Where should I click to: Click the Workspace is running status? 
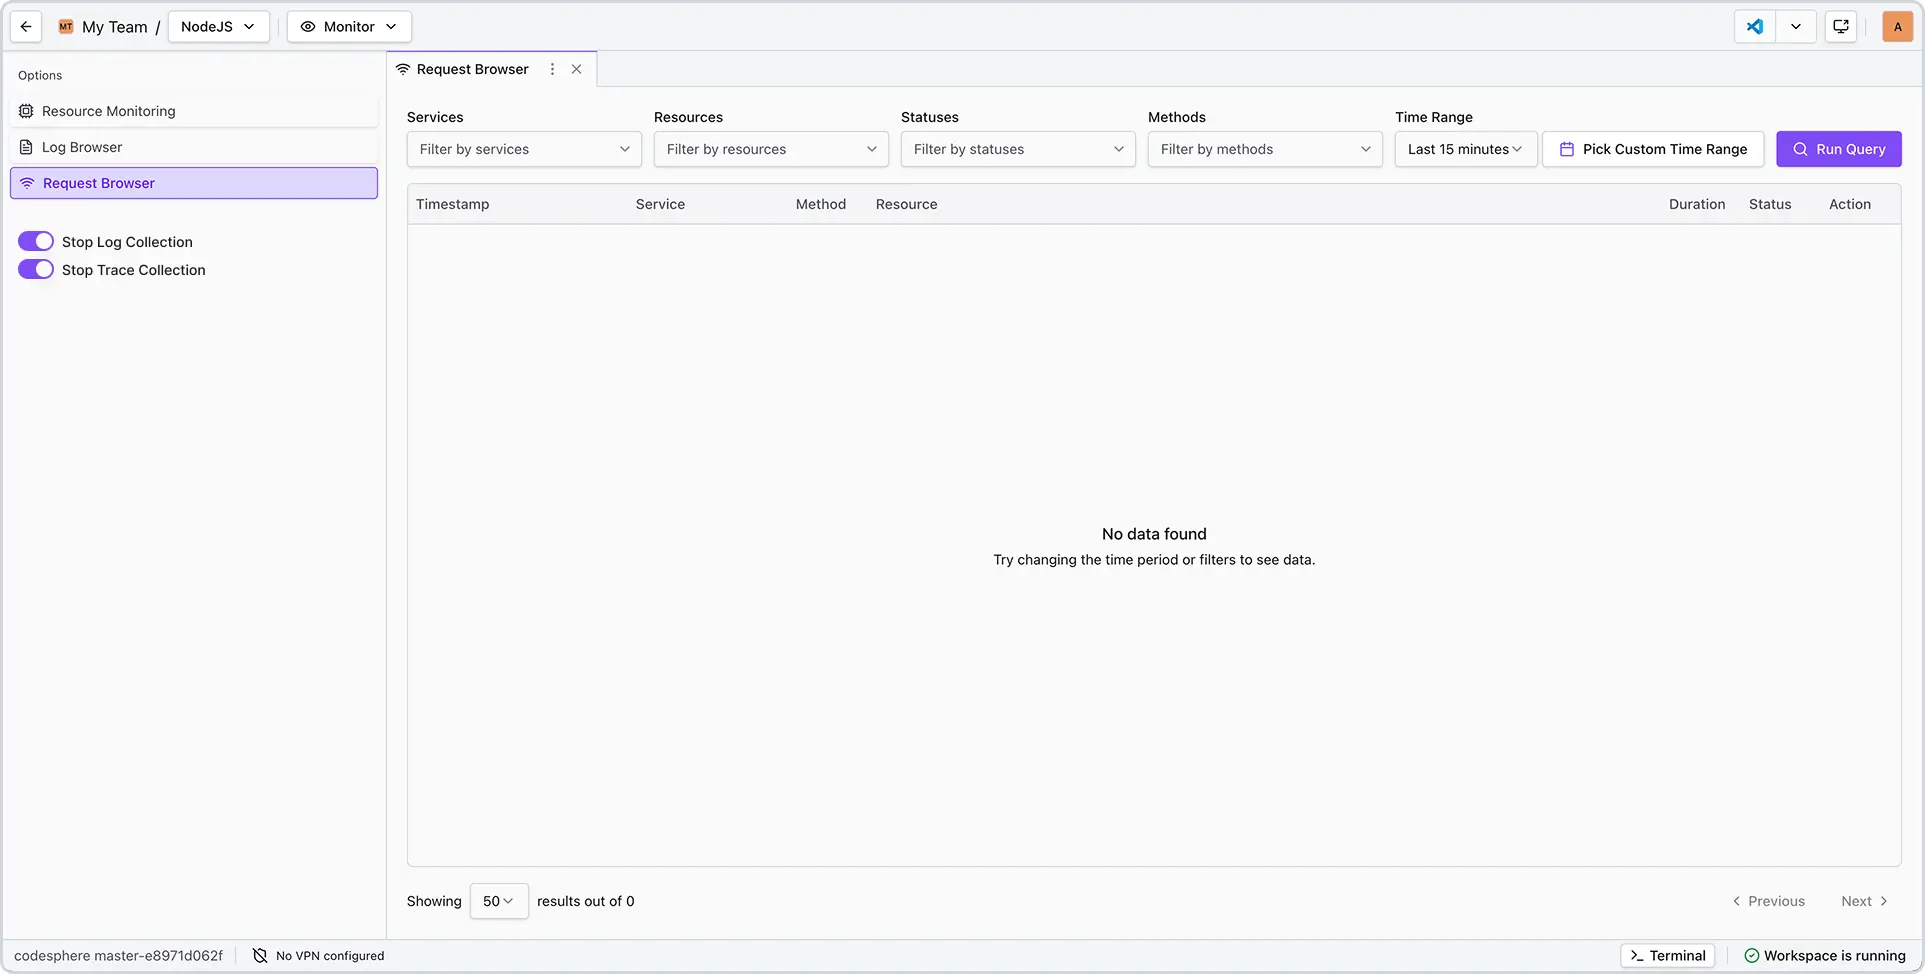coord(1825,956)
